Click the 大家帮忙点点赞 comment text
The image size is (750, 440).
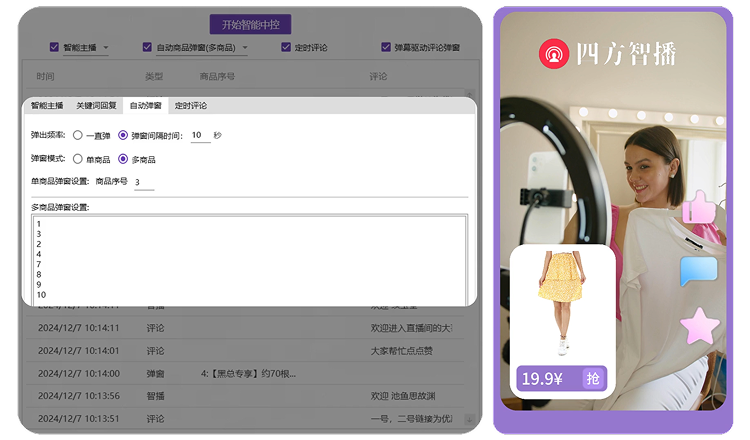pyautogui.click(x=402, y=351)
